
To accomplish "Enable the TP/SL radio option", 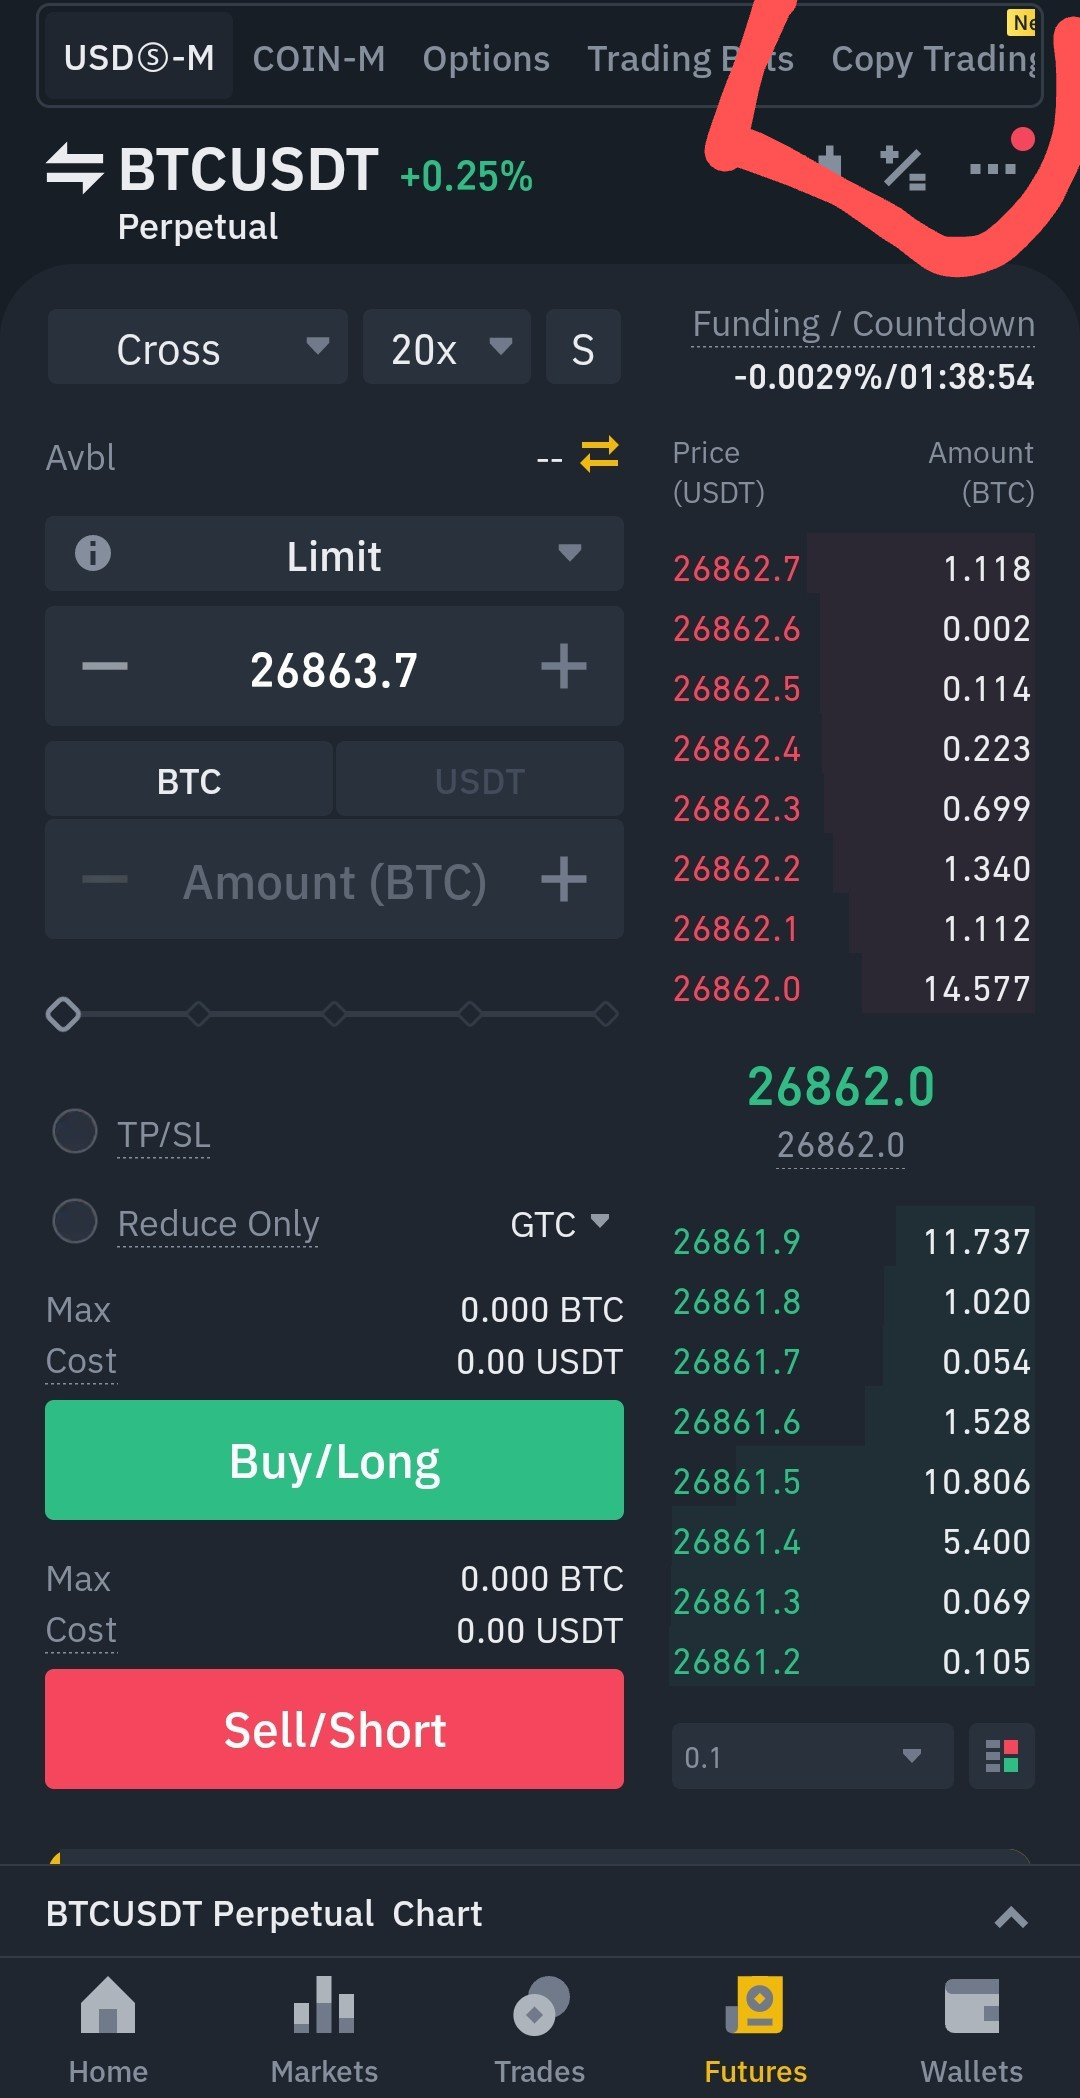I will (75, 1132).
